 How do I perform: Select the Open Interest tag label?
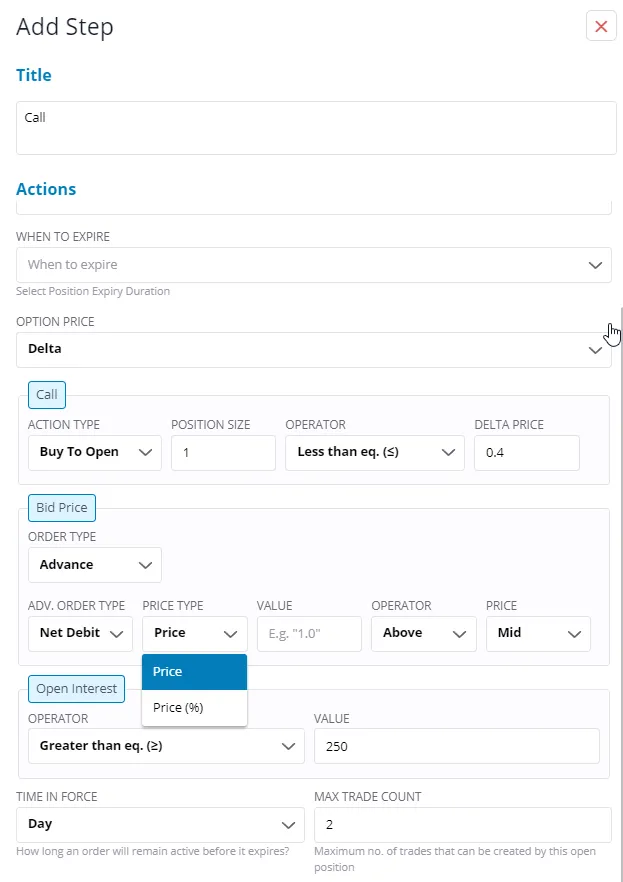click(x=76, y=689)
